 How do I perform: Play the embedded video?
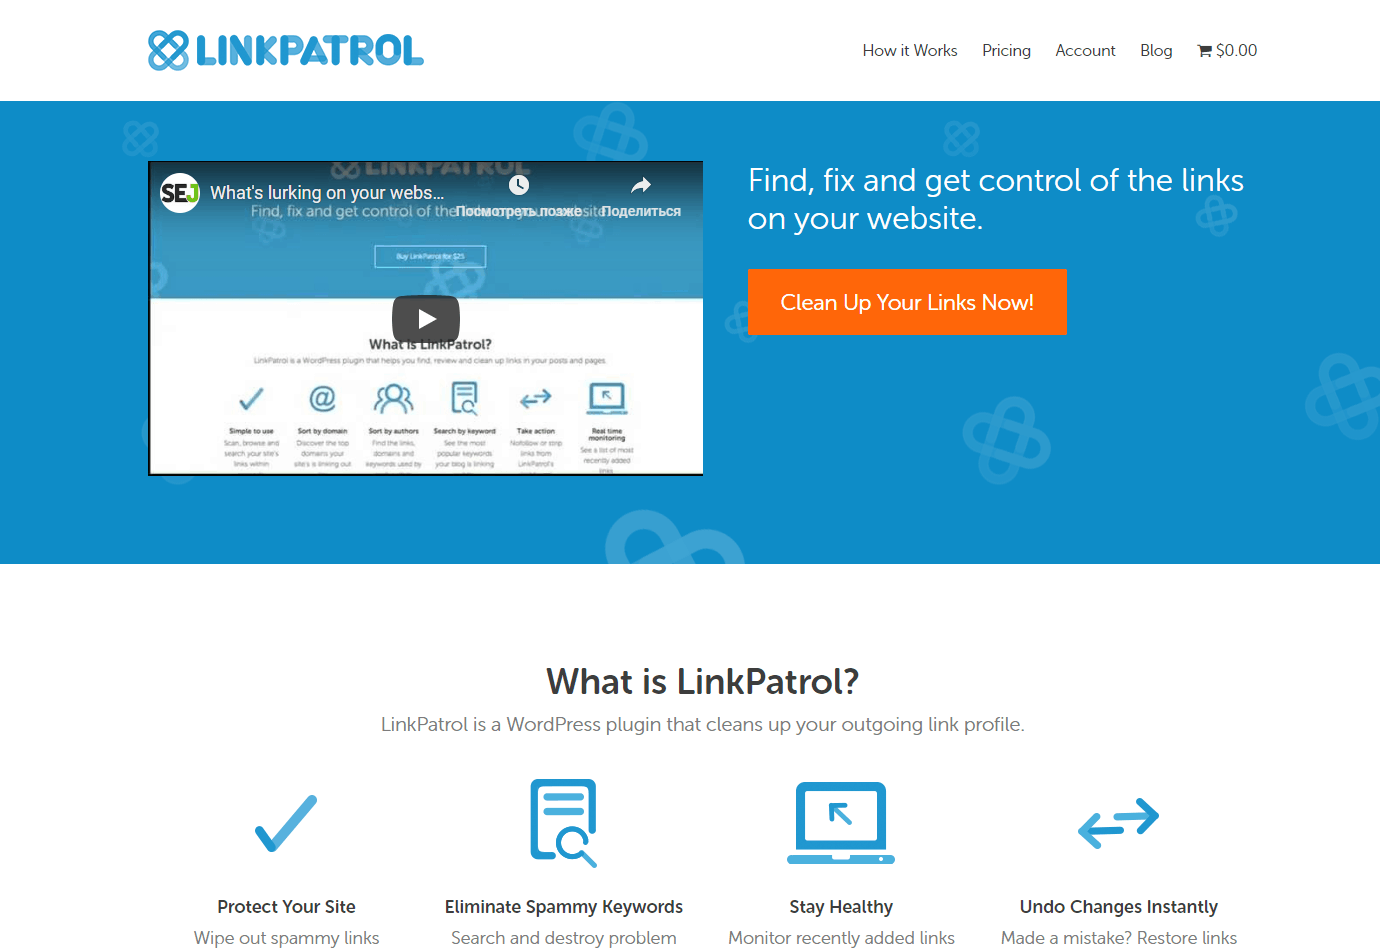[x=426, y=319]
